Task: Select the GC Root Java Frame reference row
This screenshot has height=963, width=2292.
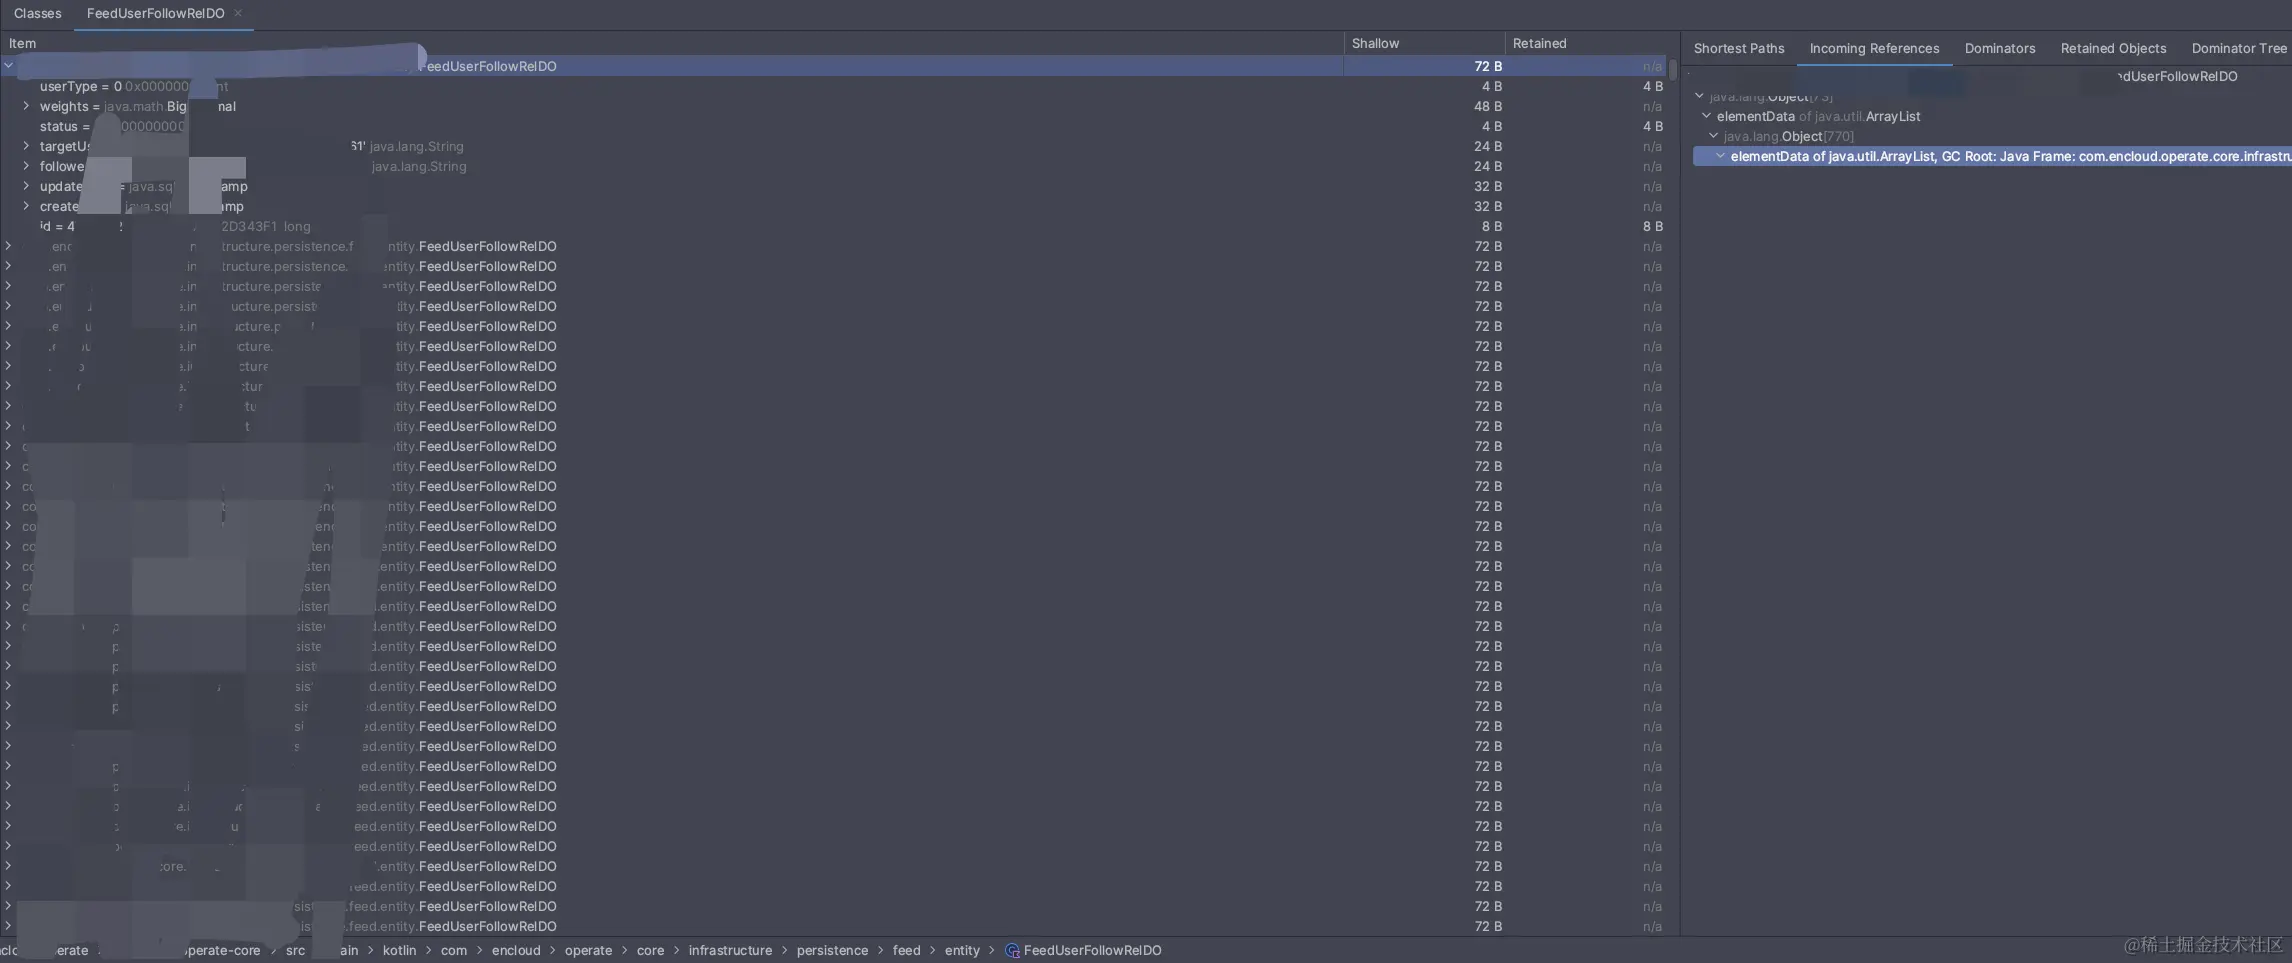Action: point(1992,156)
